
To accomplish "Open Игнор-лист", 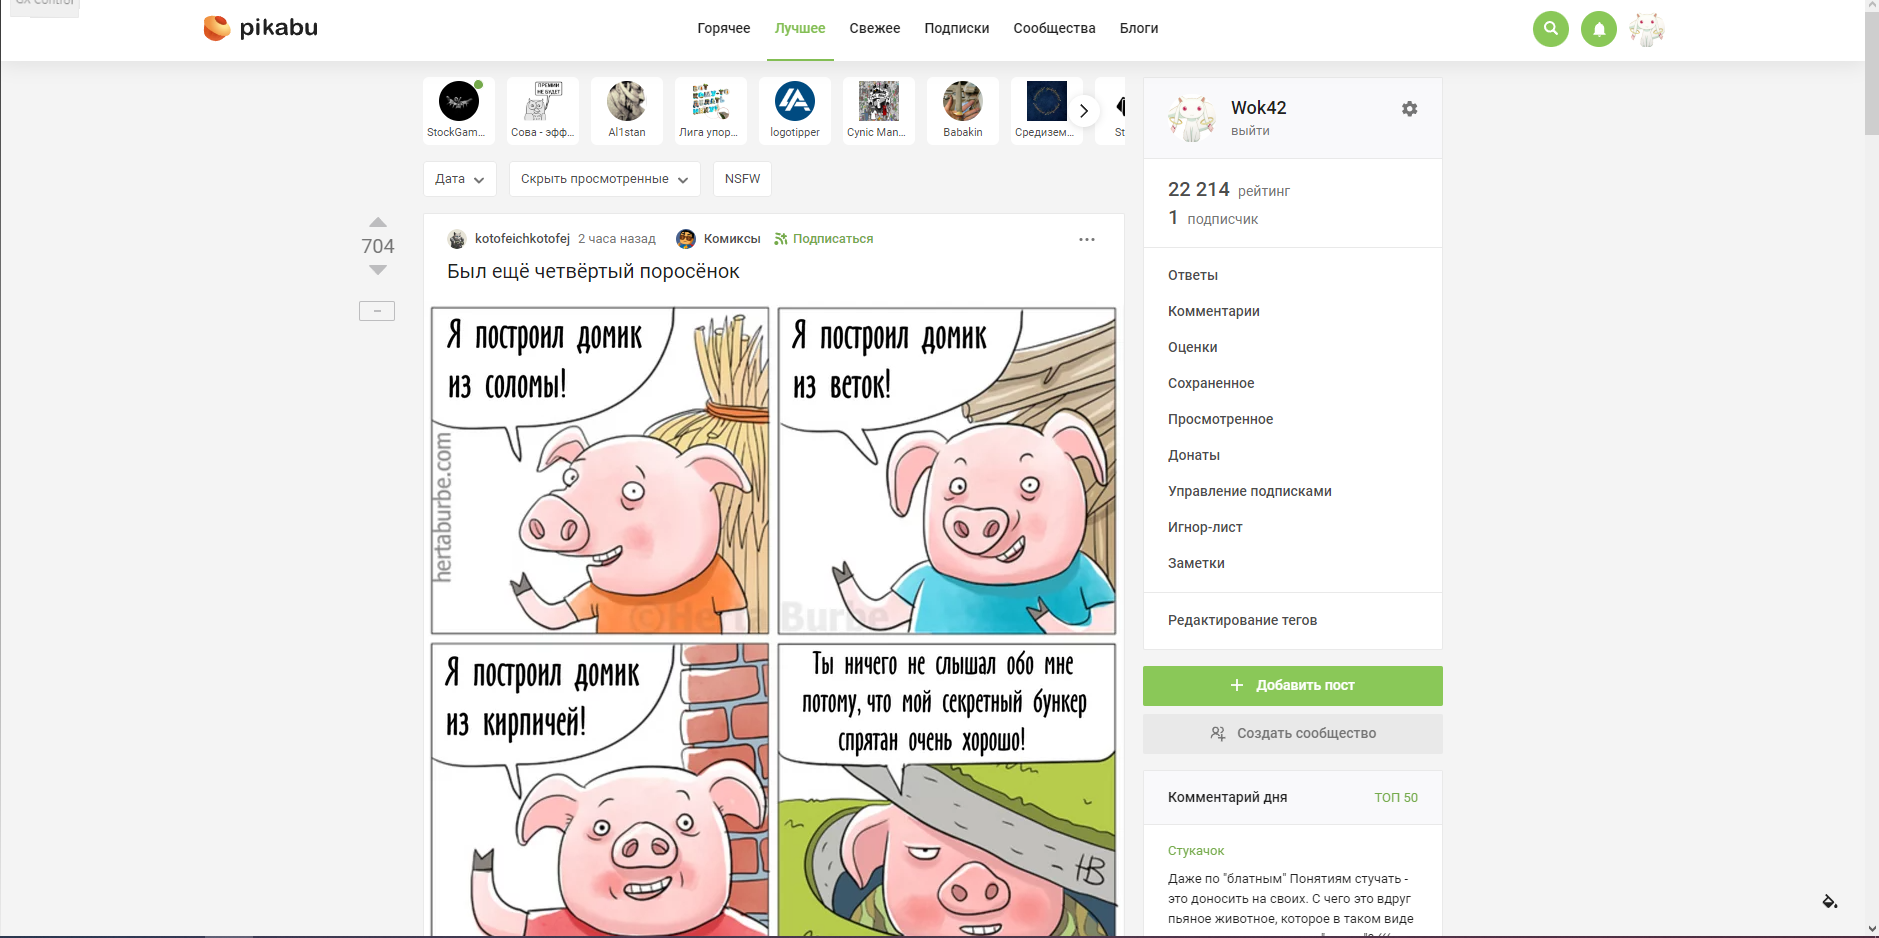I will (x=1205, y=528).
